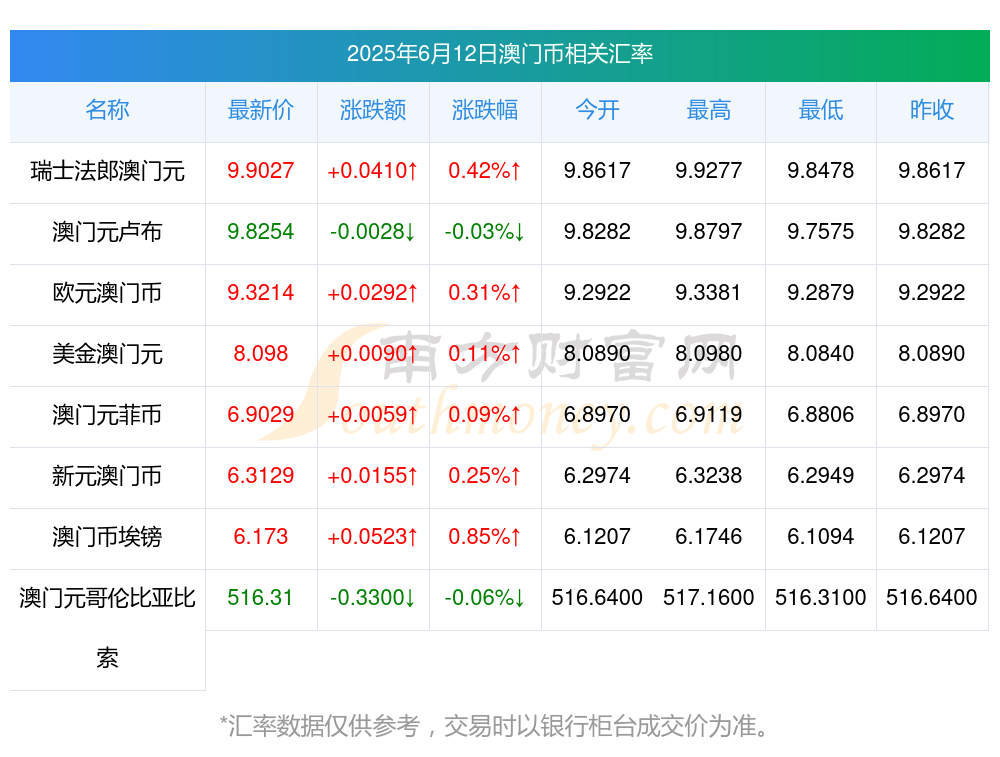Click the 最新价 column header
This screenshot has height=757, width=1000.
(x=261, y=110)
